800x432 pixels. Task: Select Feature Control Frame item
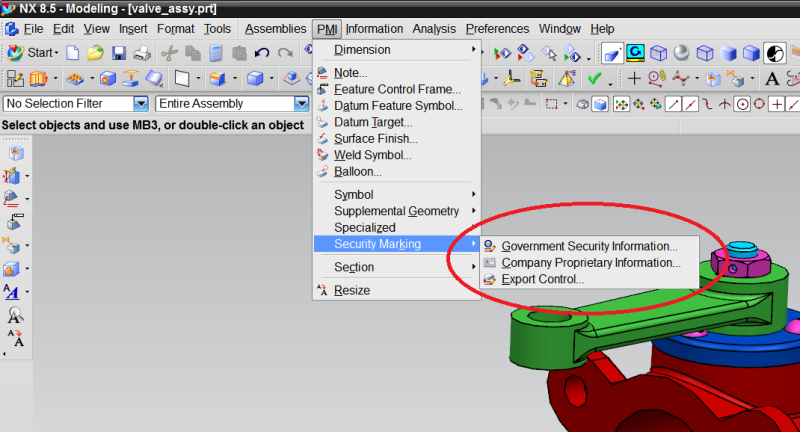click(x=397, y=89)
